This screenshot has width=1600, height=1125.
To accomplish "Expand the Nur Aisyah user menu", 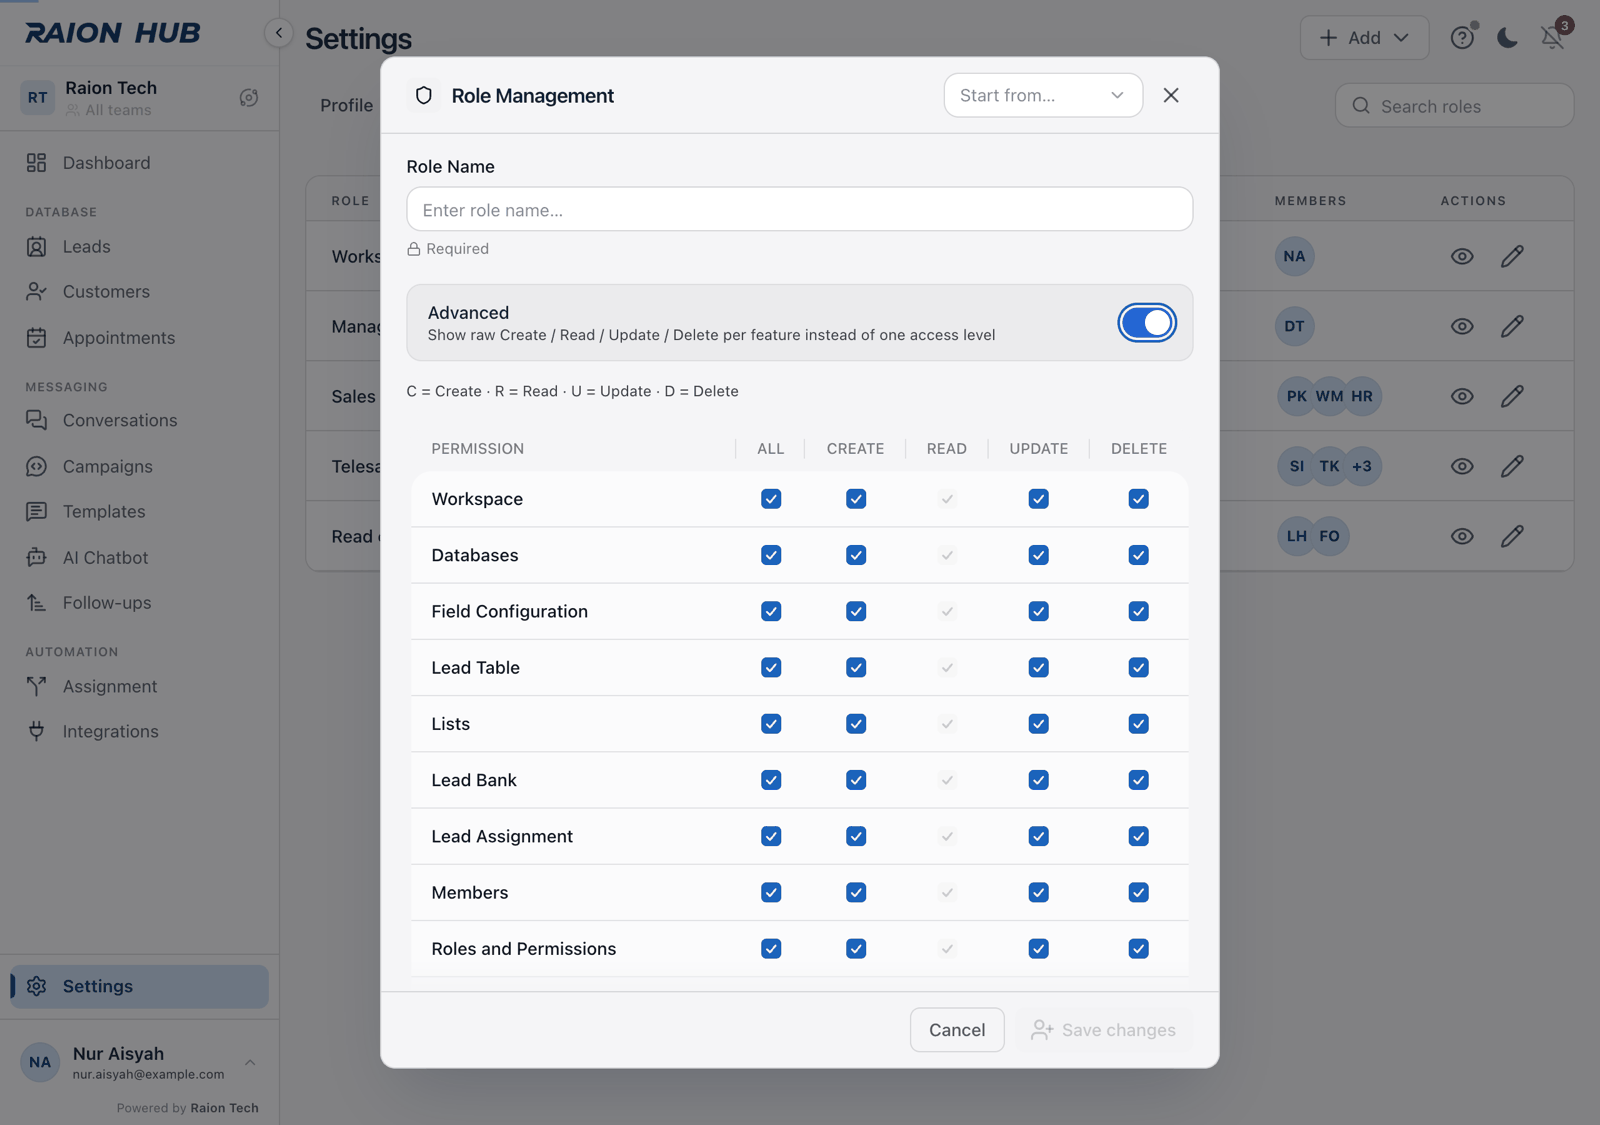I will coord(139,1062).
